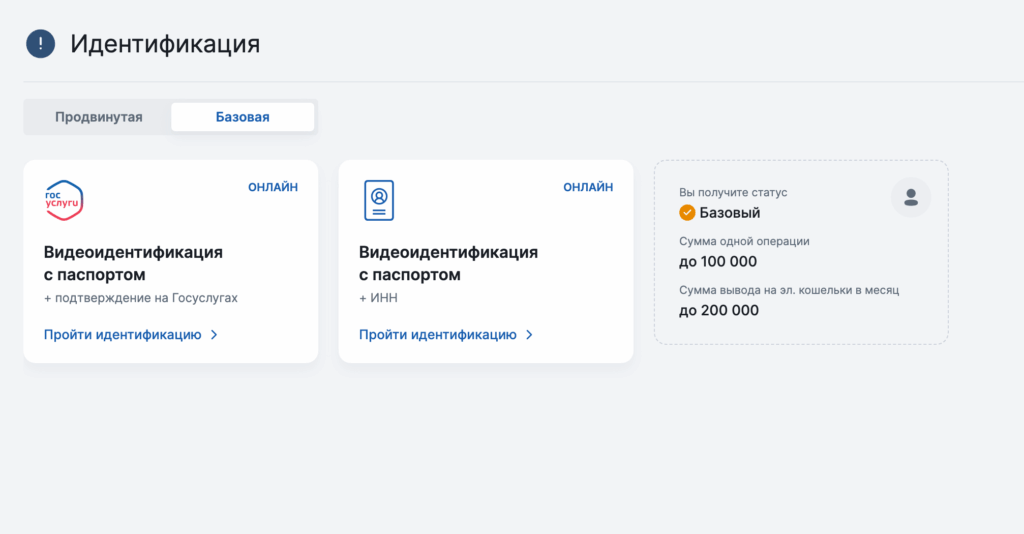Click the passport ID document icon

tap(379, 200)
